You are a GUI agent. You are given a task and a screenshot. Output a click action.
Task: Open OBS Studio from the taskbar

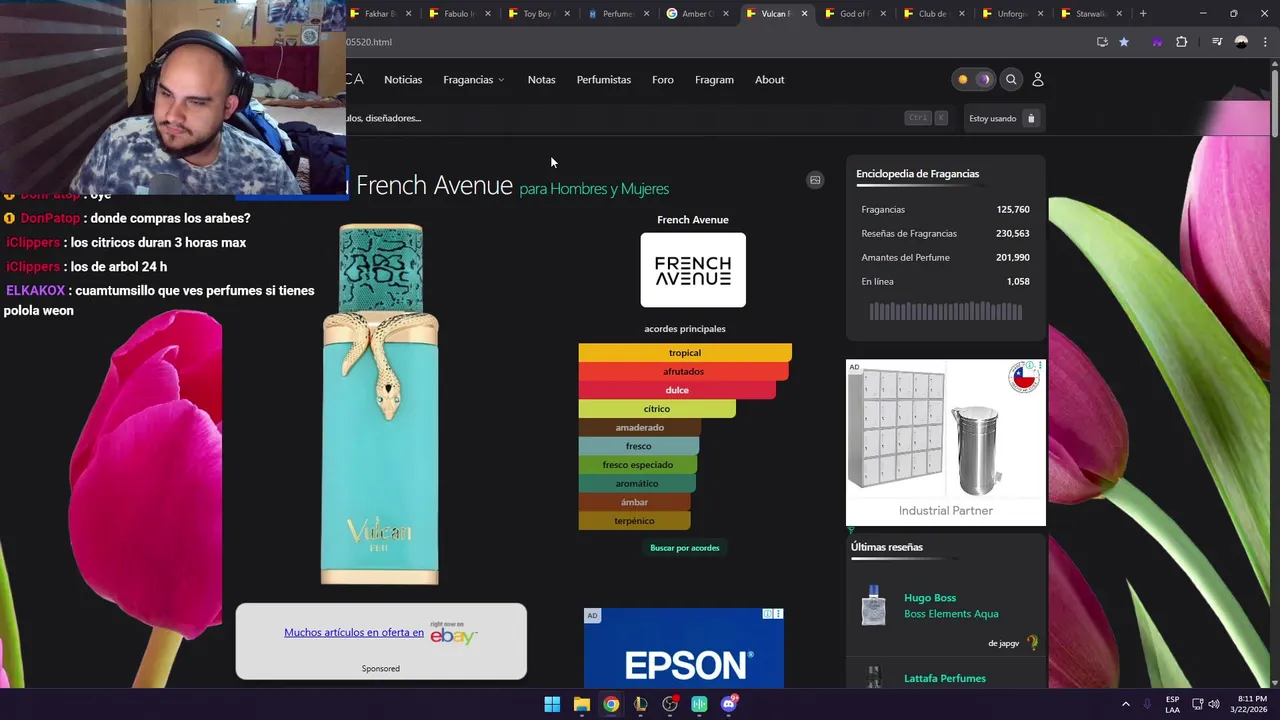tap(670, 704)
